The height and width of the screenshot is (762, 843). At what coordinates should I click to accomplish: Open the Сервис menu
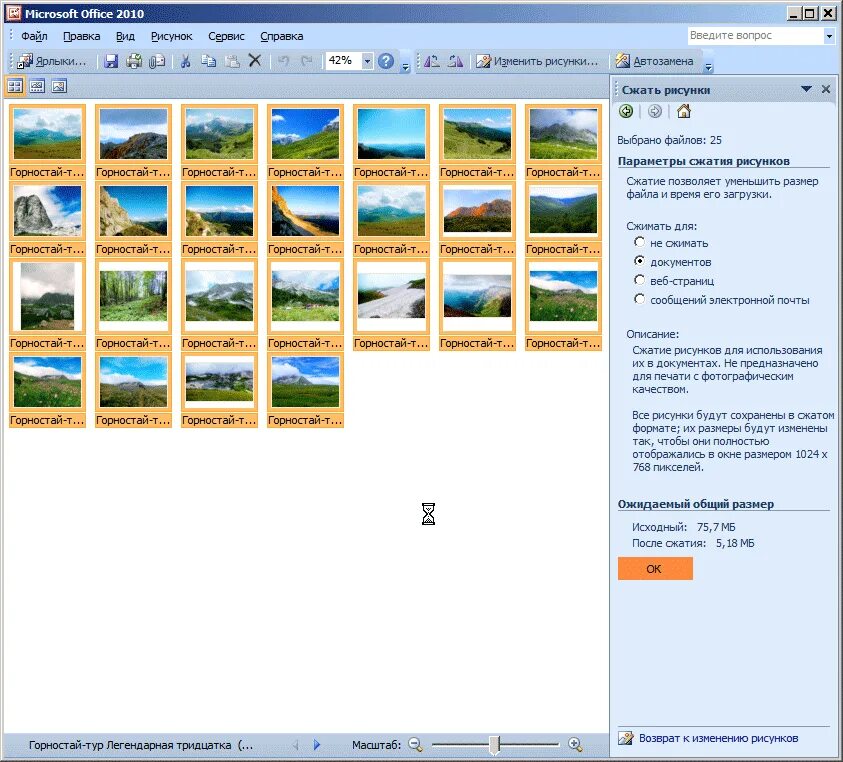pos(226,36)
